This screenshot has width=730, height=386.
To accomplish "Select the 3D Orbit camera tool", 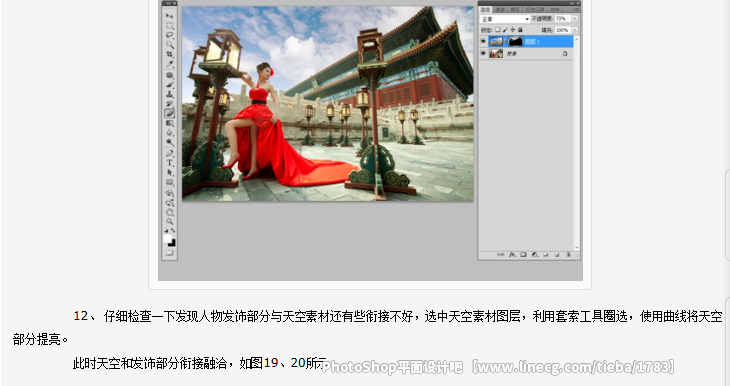I will coord(169,202).
